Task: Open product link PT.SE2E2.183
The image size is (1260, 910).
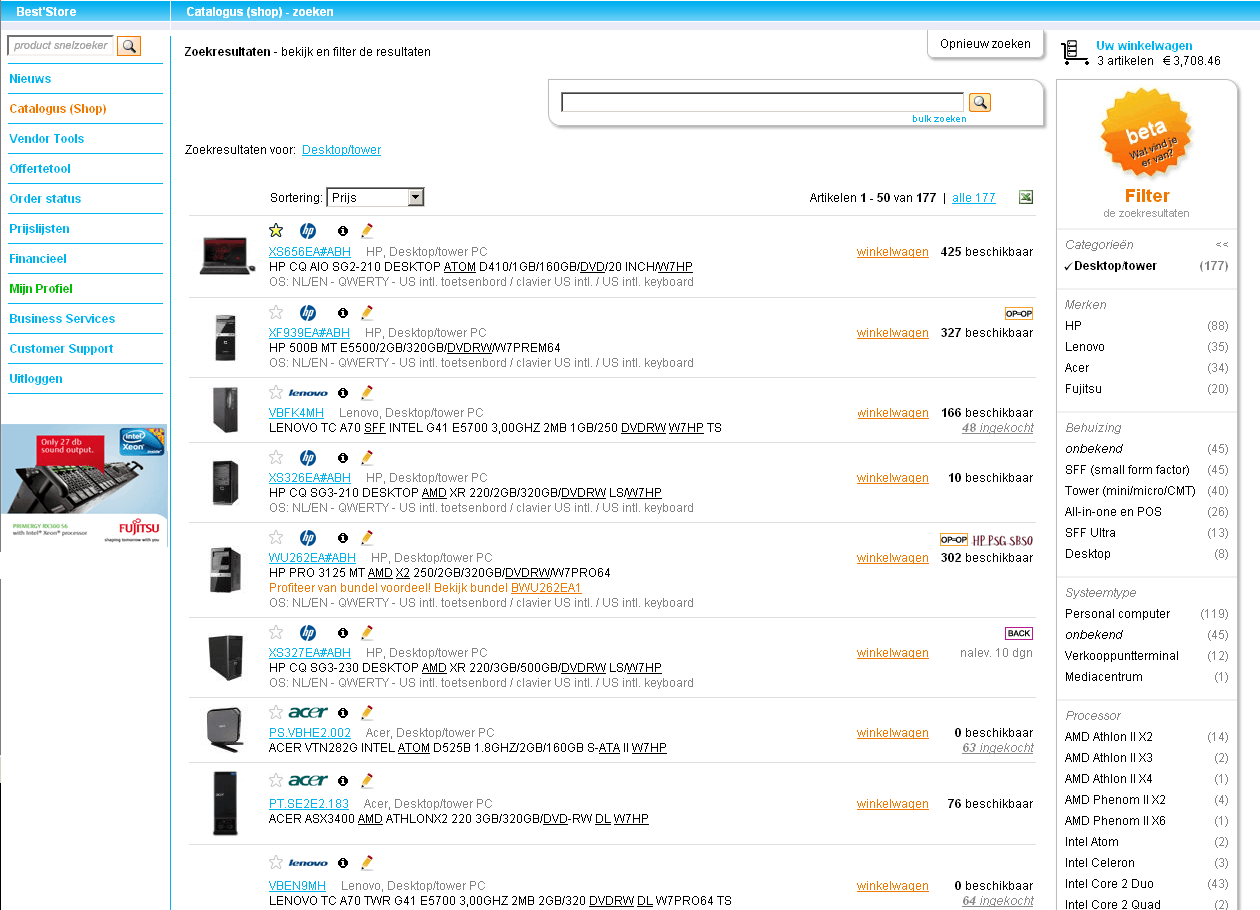Action: (x=309, y=804)
